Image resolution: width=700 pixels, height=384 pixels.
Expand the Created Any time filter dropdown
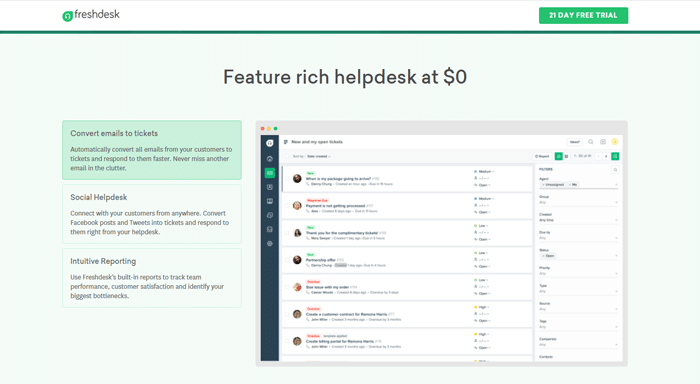[x=579, y=220]
